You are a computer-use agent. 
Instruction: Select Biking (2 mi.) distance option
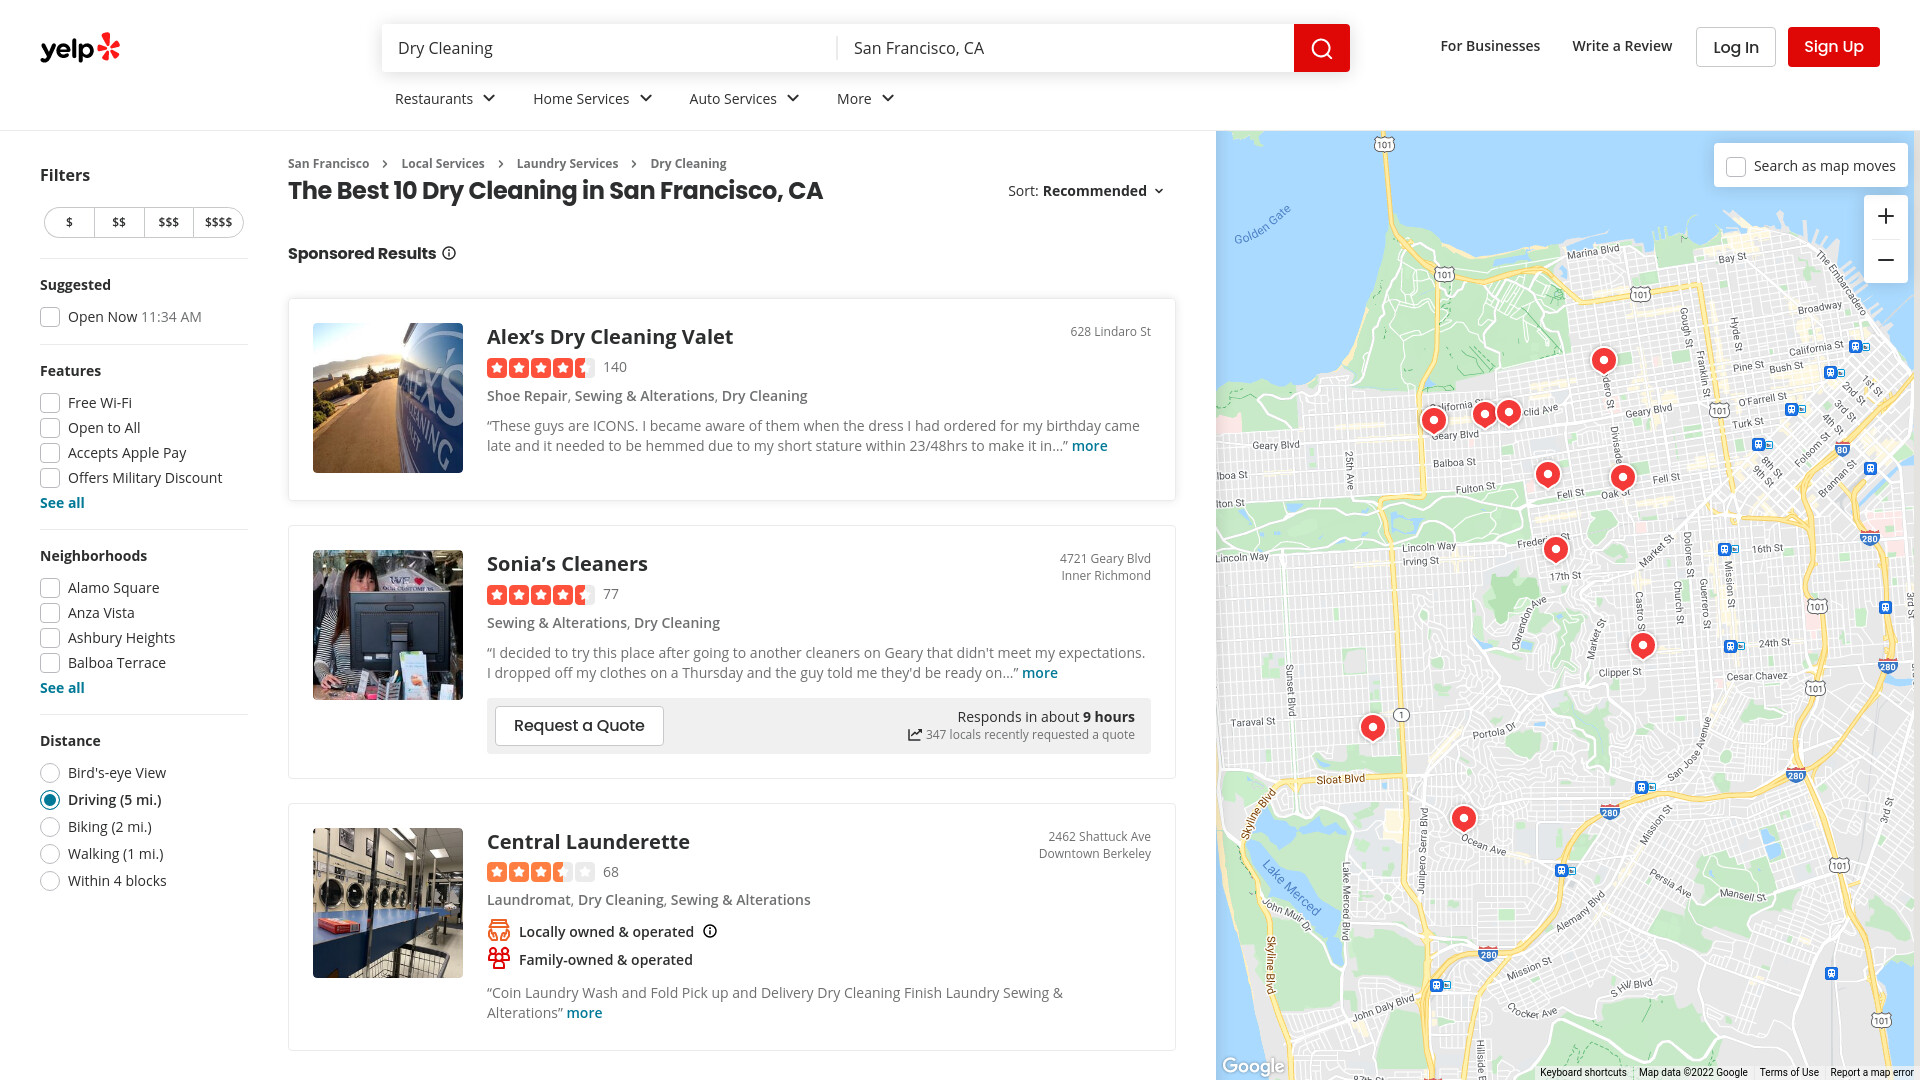[50, 827]
